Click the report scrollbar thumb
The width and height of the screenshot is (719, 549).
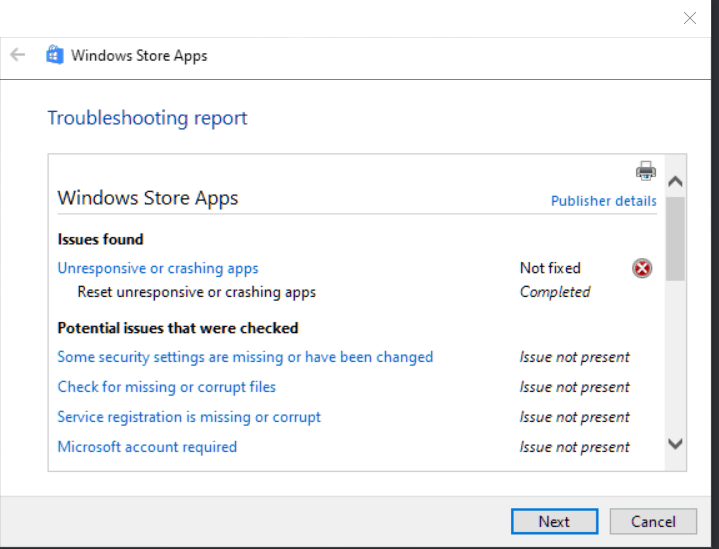click(x=675, y=238)
